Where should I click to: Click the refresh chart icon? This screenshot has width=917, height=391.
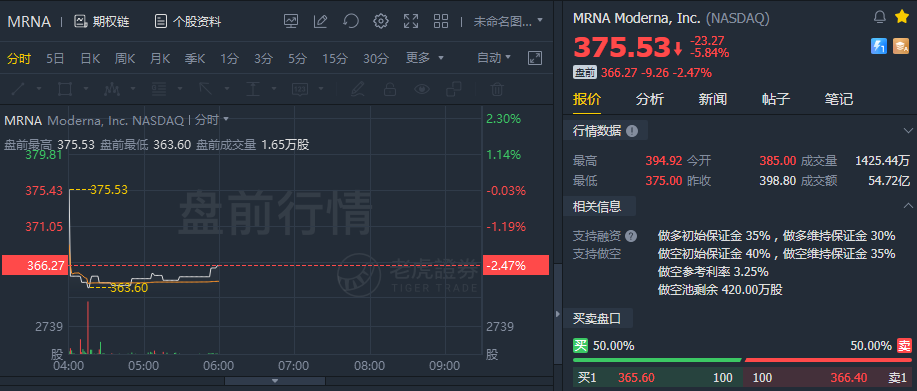pos(350,22)
